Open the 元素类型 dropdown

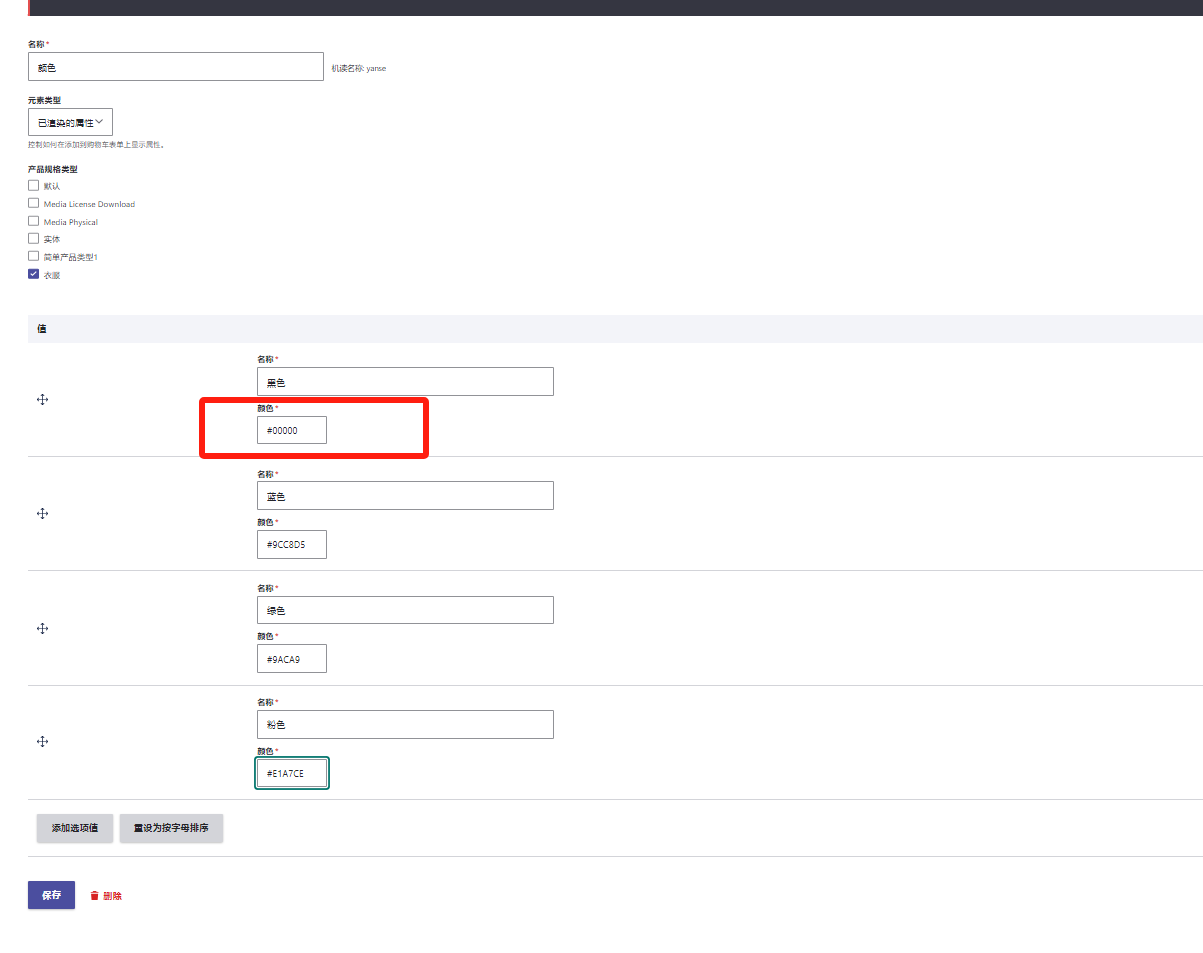click(x=70, y=122)
